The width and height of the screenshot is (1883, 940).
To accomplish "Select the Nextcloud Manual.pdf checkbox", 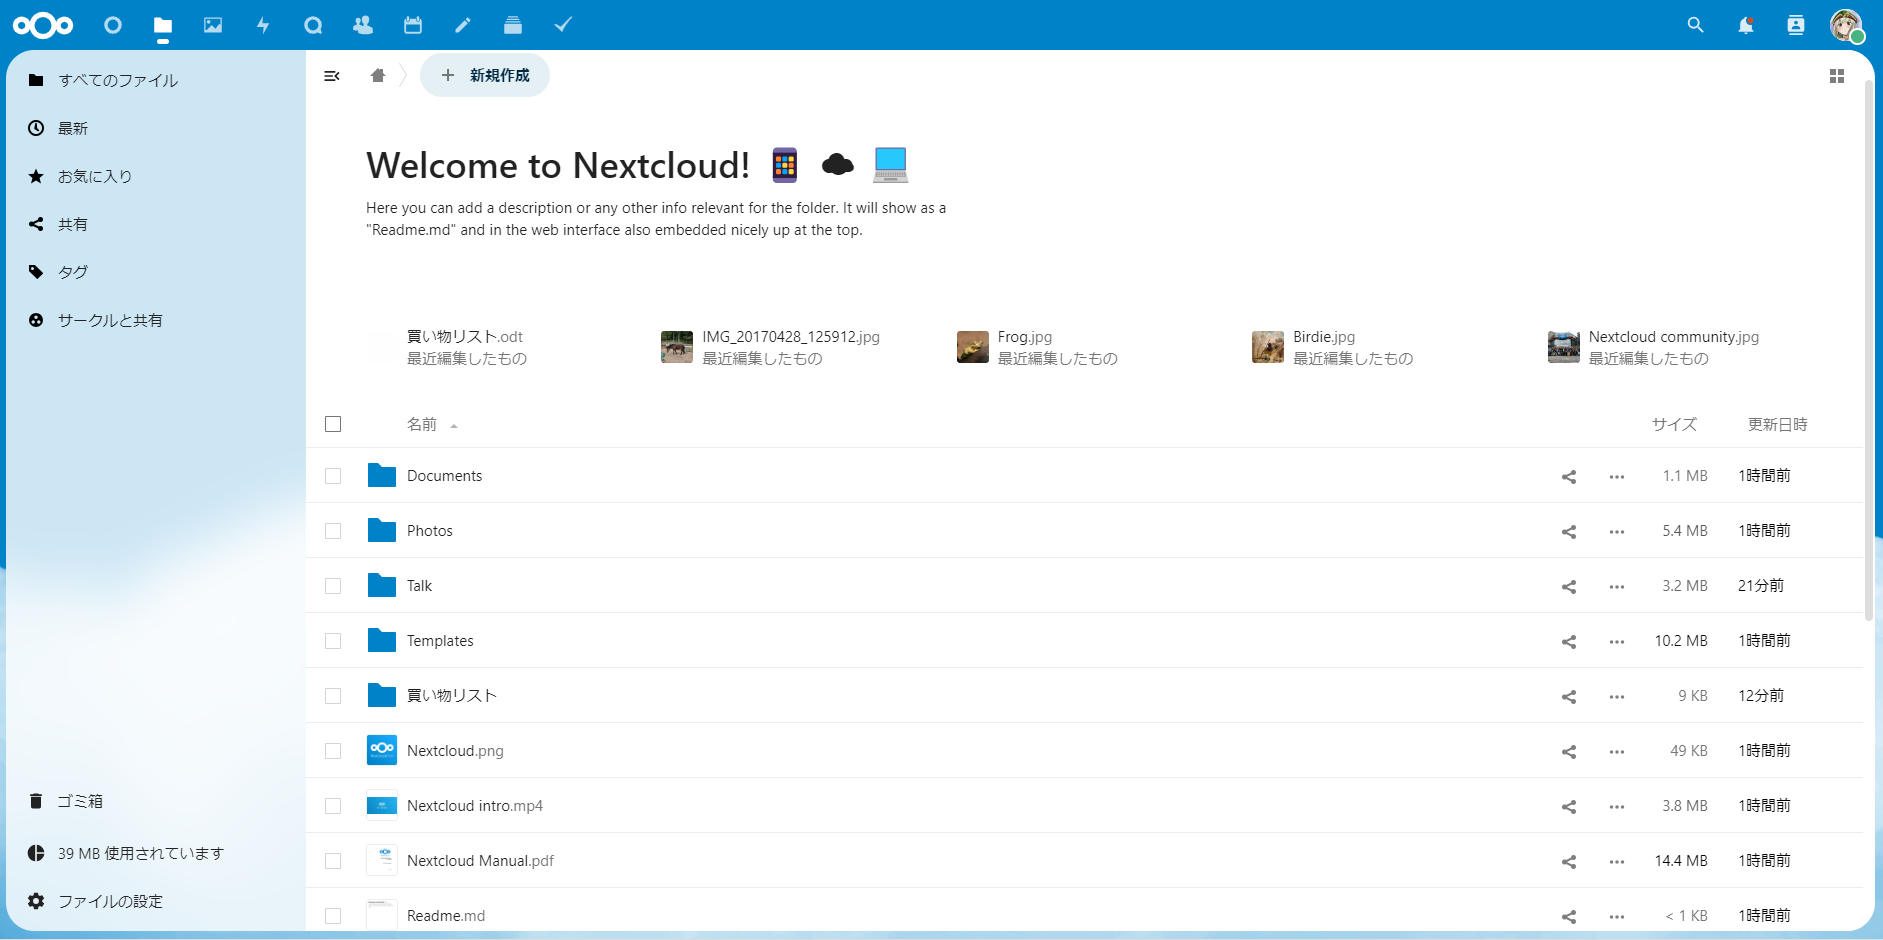I will [333, 861].
